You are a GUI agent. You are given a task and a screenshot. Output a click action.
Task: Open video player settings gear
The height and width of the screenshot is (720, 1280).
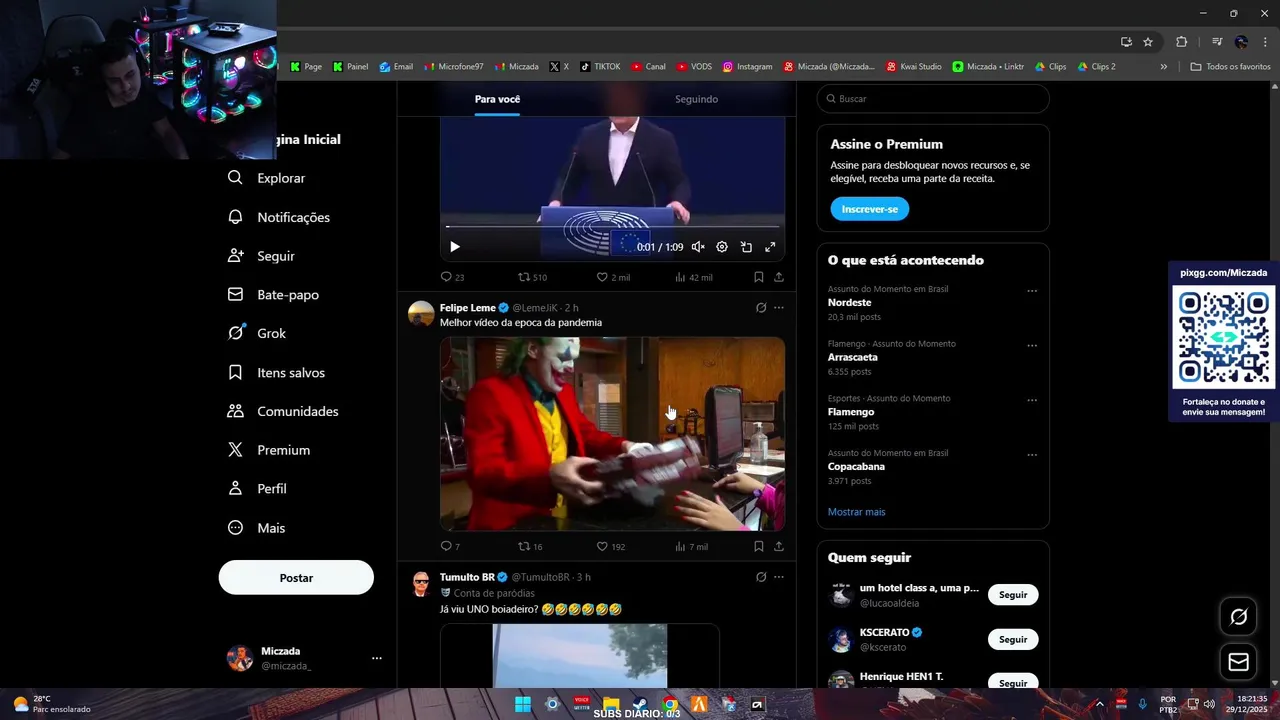[x=722, y=247]
